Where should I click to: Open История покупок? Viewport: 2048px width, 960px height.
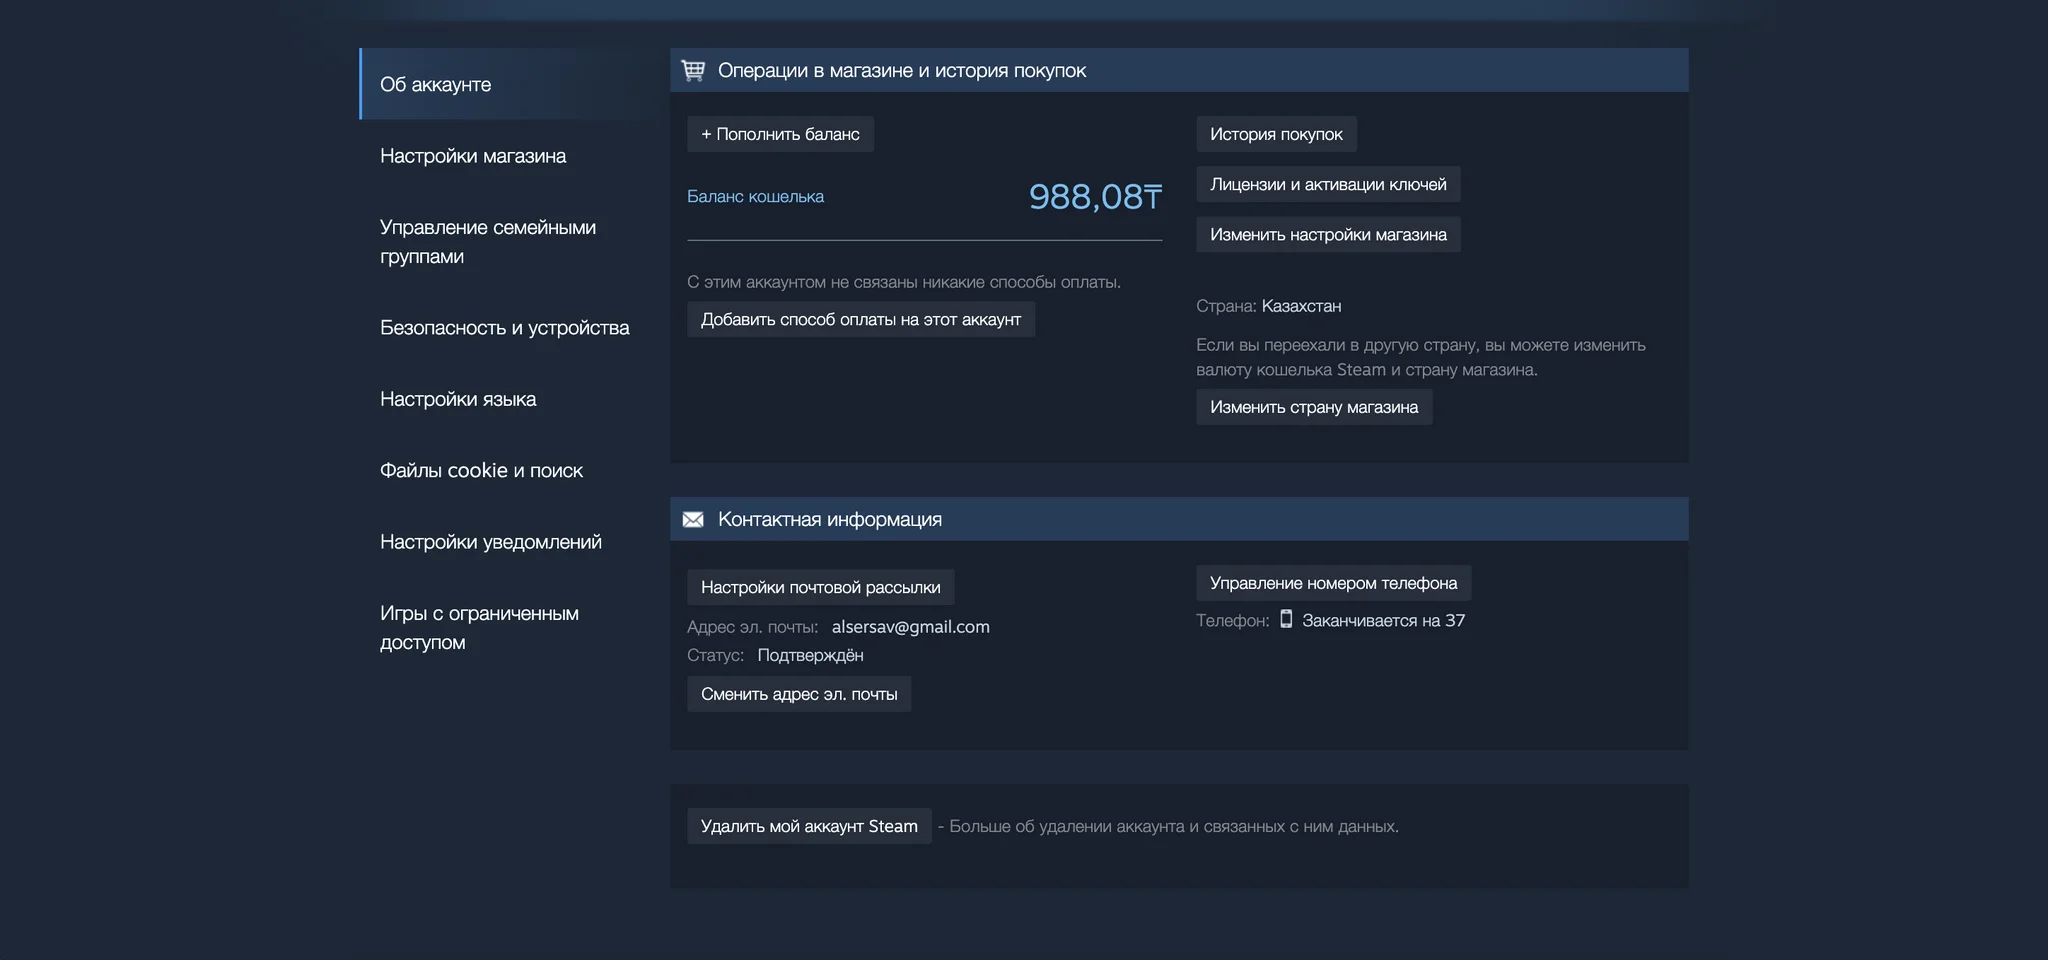pos(1276,134)
